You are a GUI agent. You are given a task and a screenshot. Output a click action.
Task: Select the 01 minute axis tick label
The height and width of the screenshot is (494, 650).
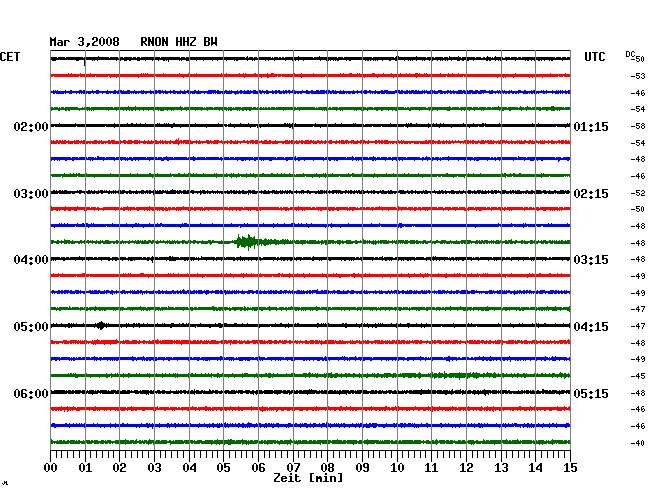point(85,467)
